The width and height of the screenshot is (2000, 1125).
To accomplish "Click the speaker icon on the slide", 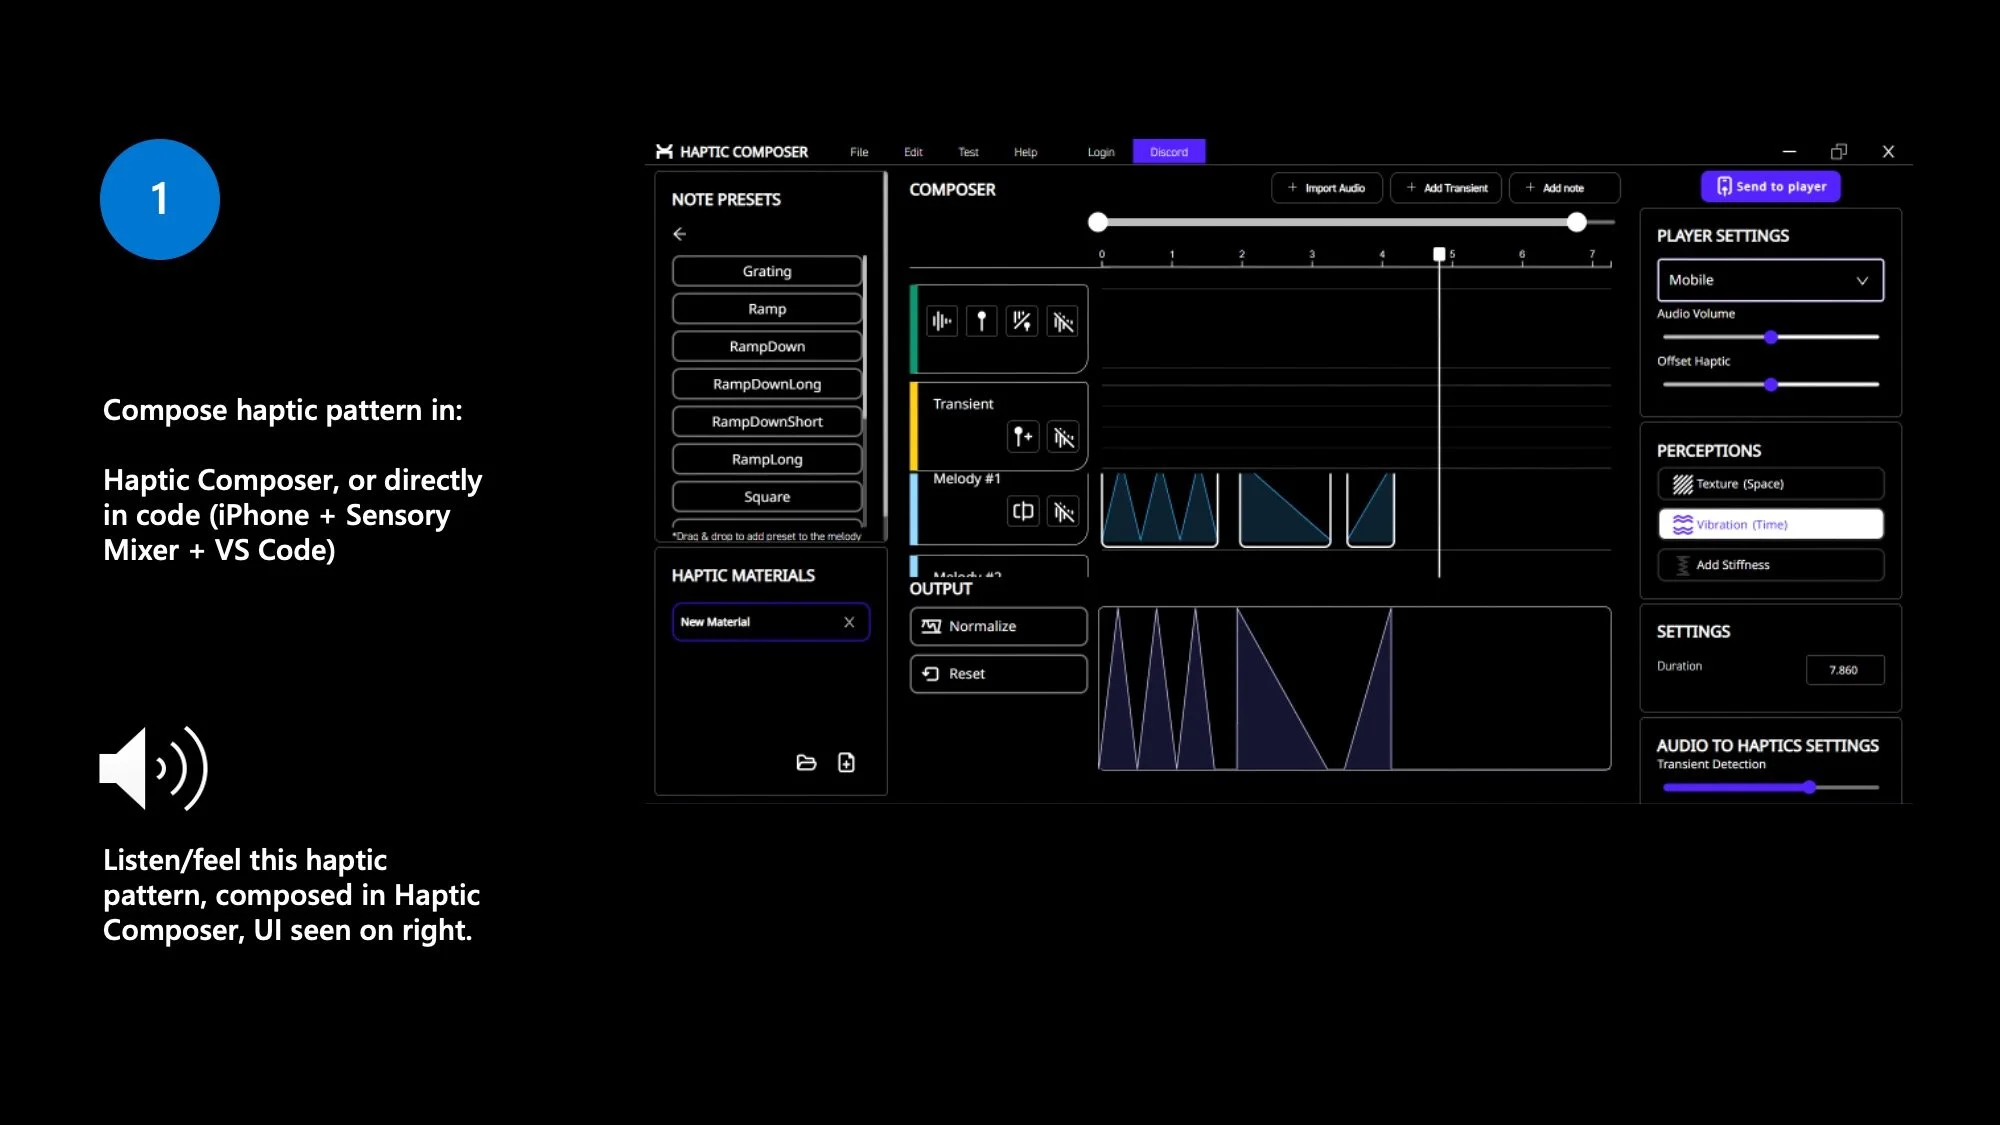I will coord(154,768).
